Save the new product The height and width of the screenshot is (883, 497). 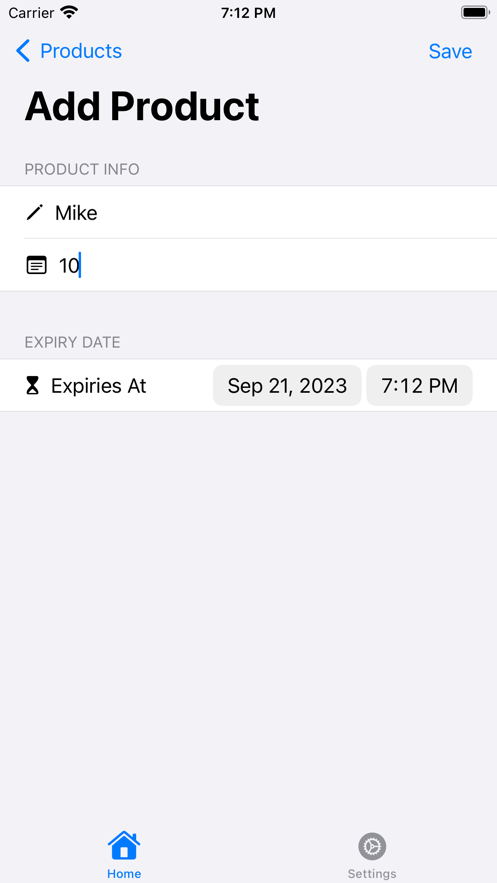(x=450, y=51)
